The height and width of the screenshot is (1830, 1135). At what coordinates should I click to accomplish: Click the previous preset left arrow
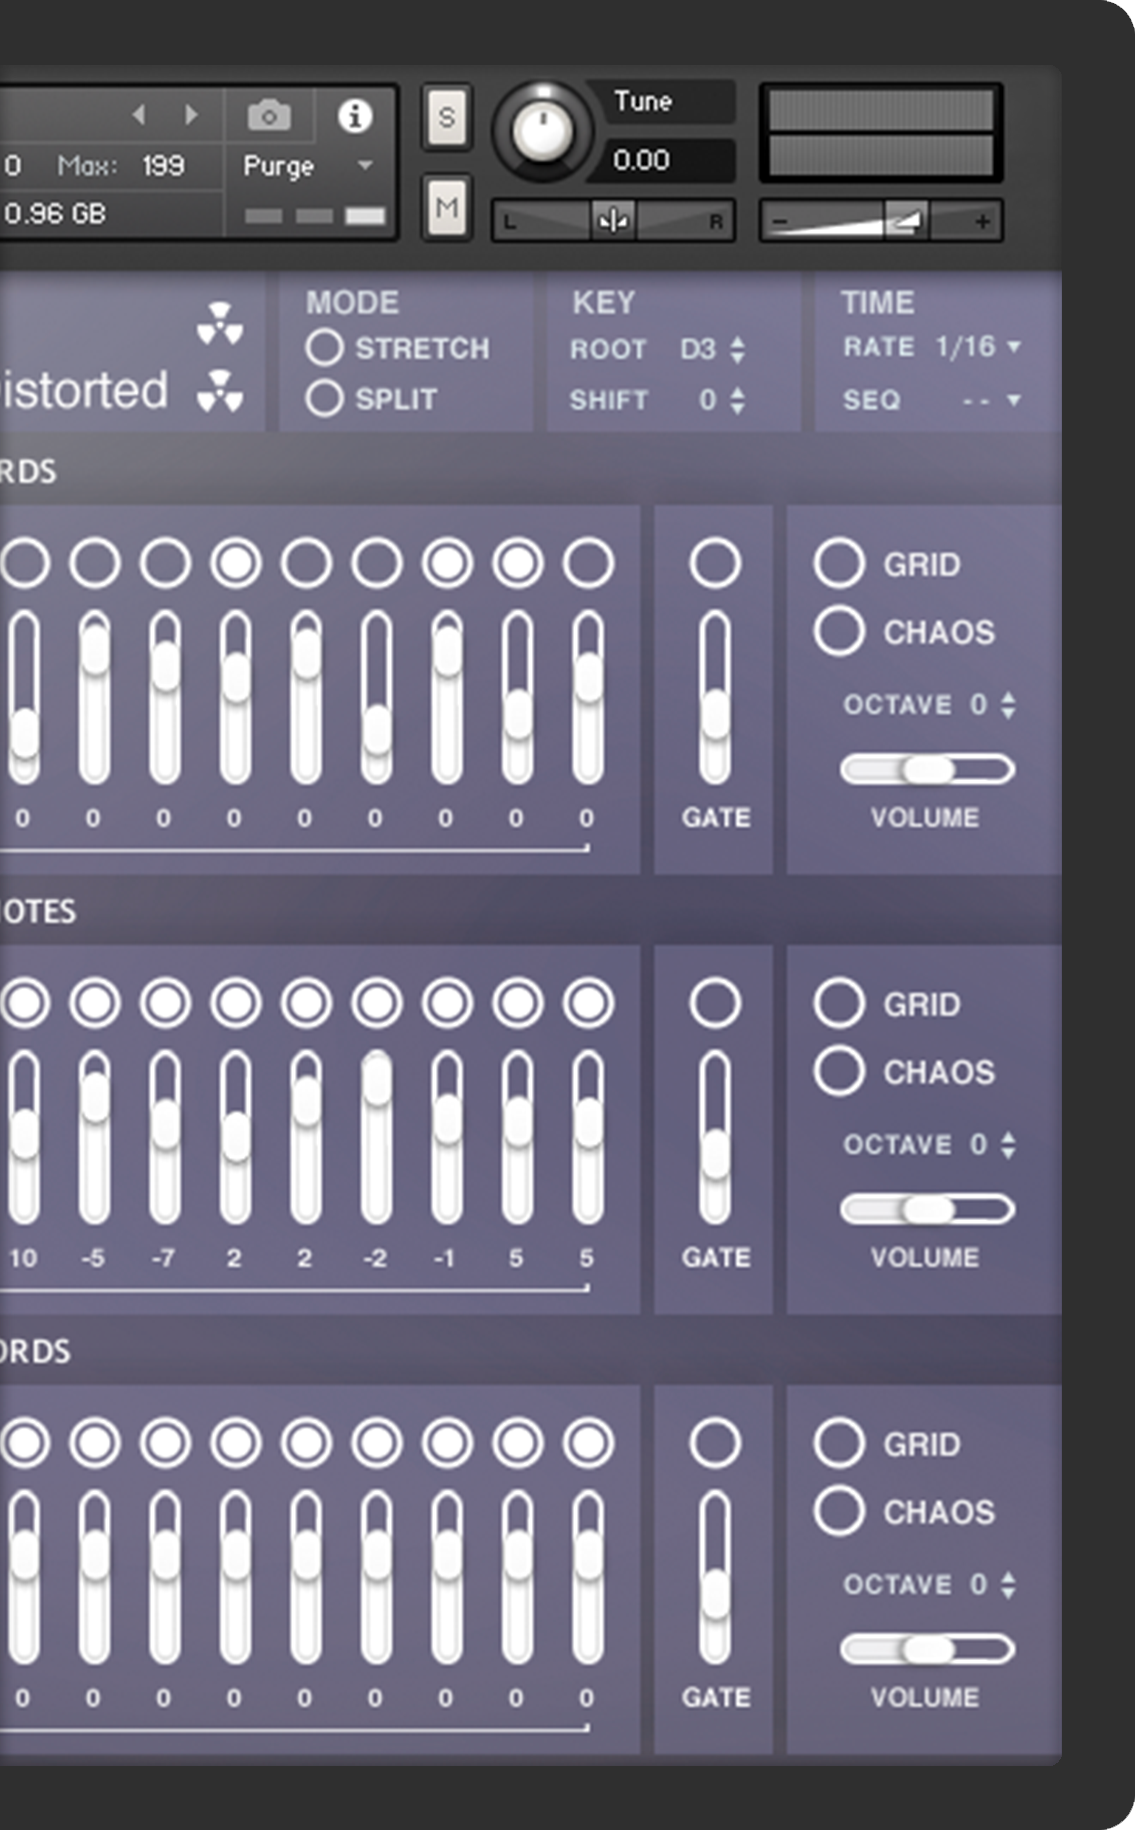point(139,115)
